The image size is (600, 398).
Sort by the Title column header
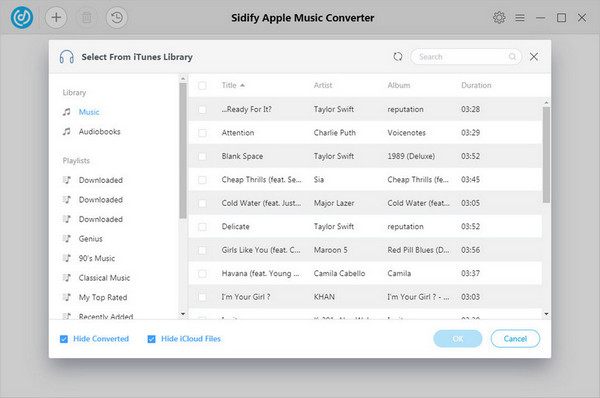click(229, 85)
